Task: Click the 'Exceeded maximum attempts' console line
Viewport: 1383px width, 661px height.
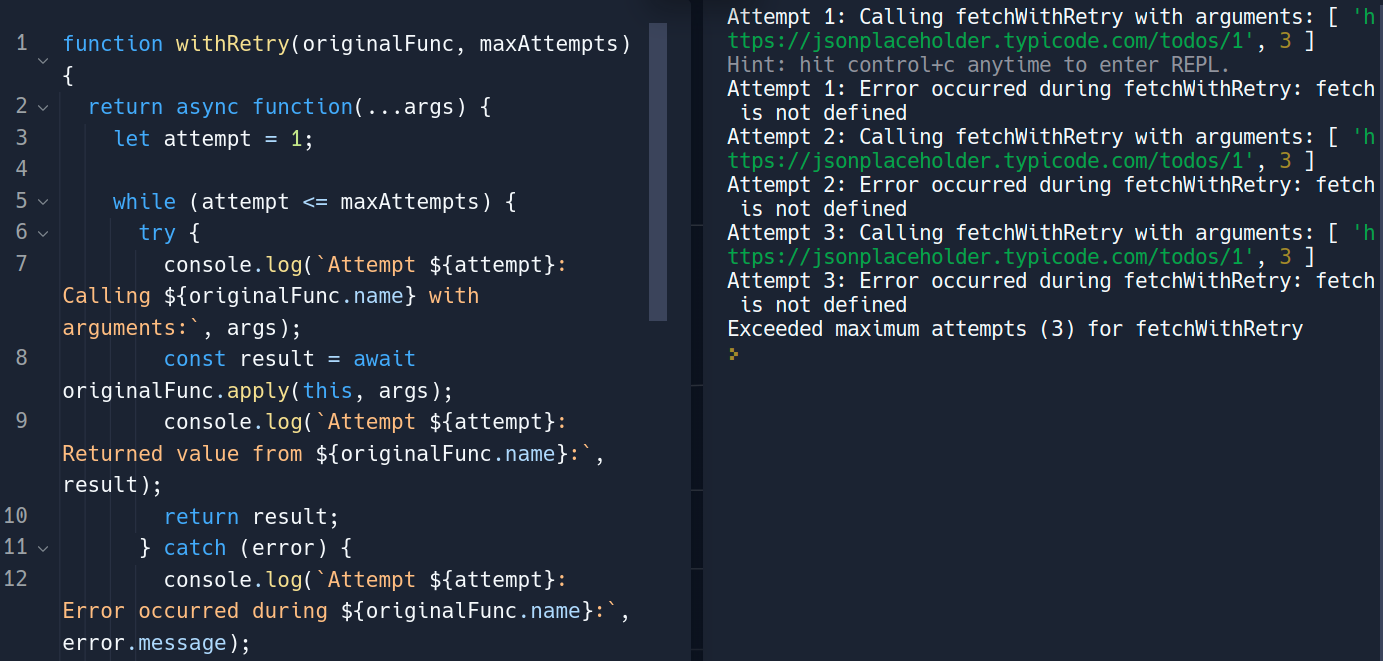Action: point(1015,329)
